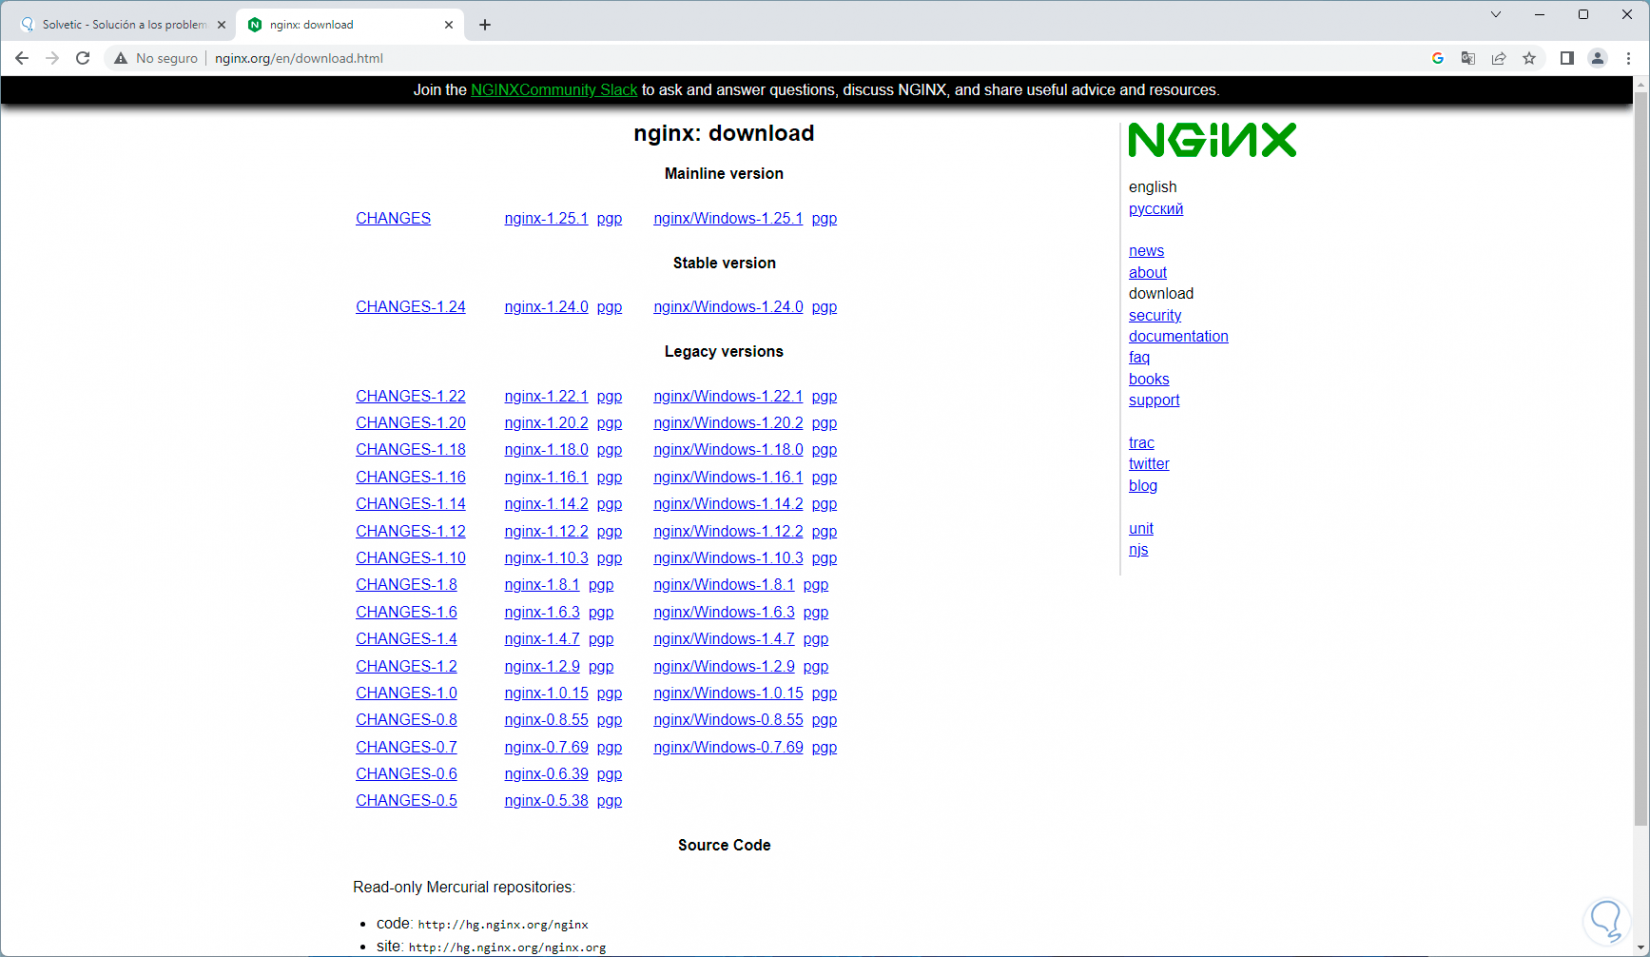Open the unit link
The height and width of the screenshot is (957, 1650).
click(1141, 529)
